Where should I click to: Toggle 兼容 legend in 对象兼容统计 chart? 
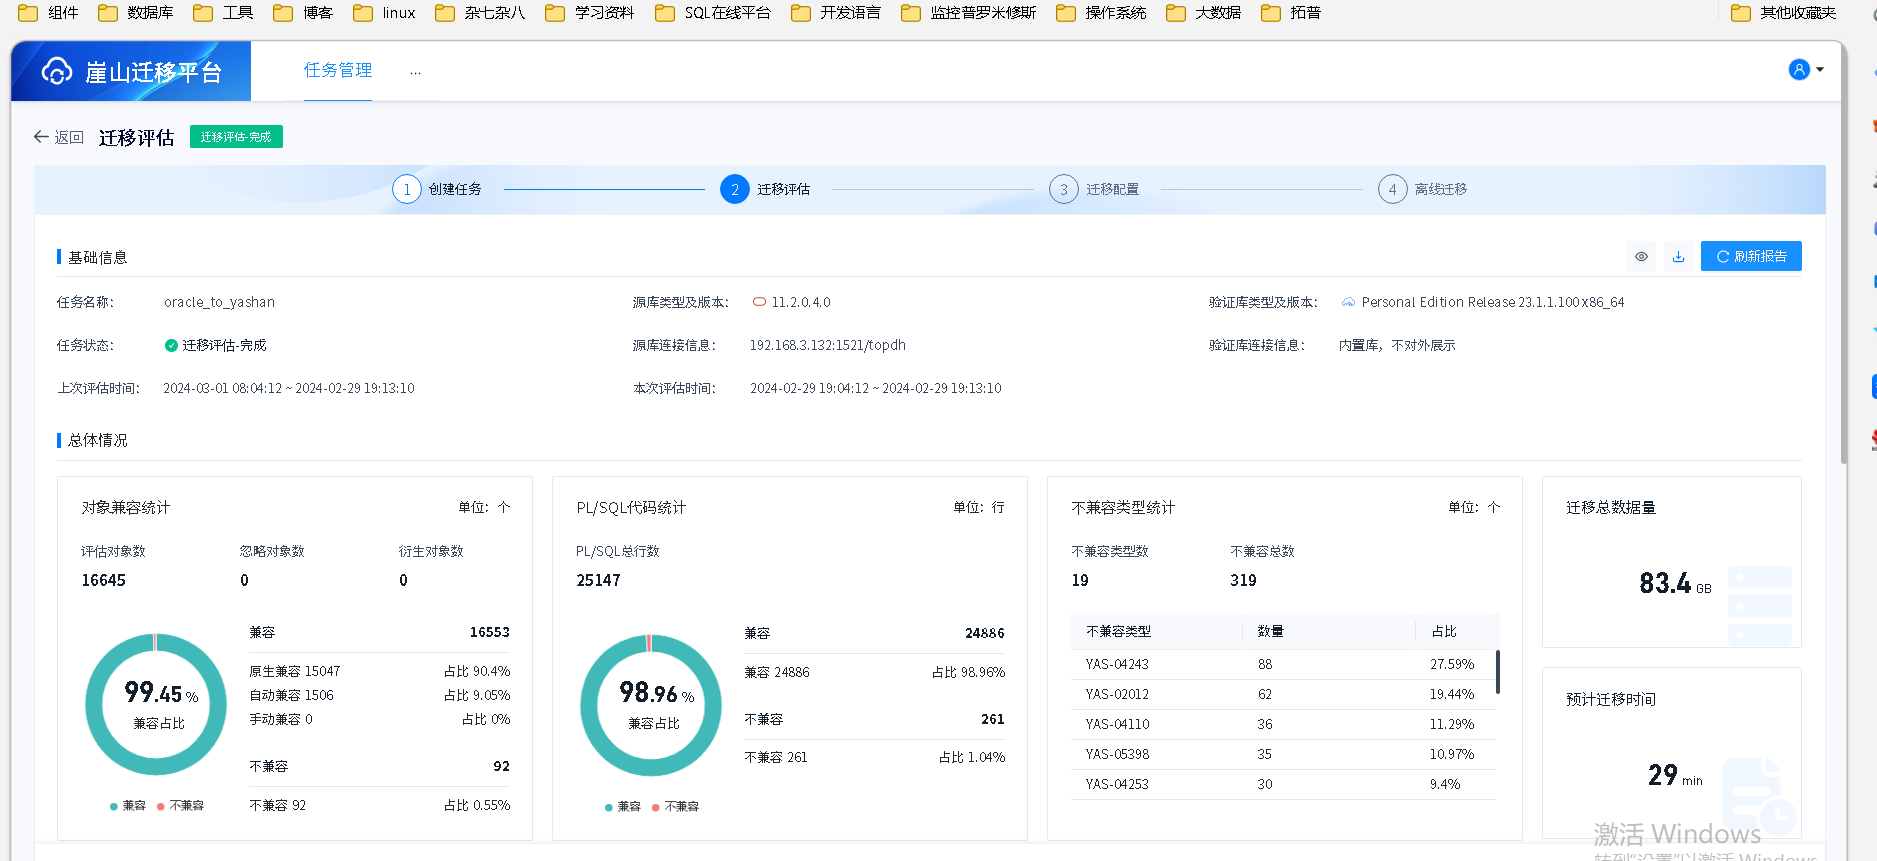pos(128,806)
